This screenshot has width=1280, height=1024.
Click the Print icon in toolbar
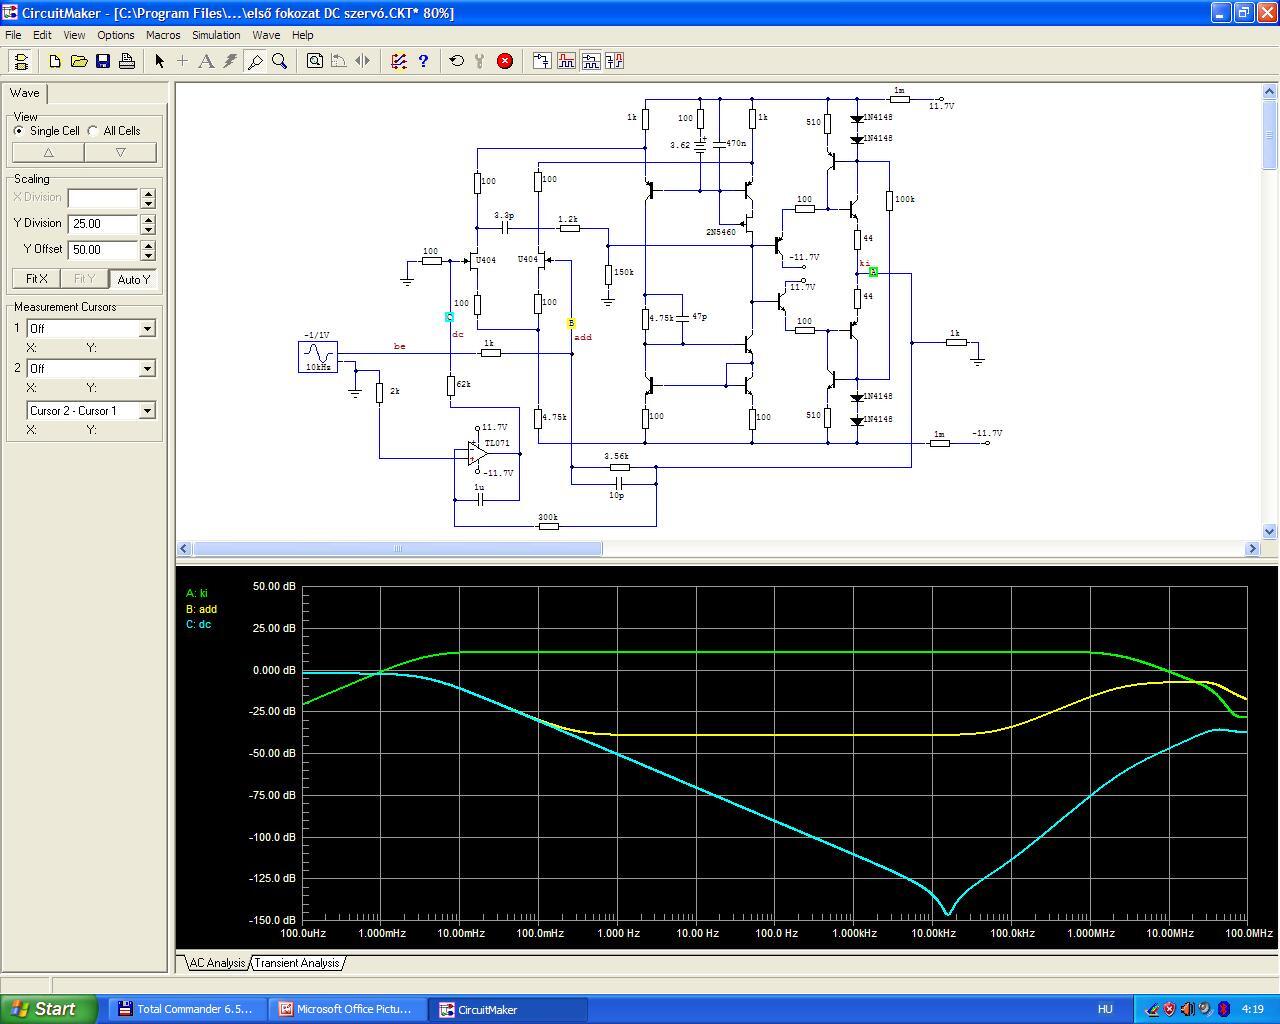click(127, 61)
